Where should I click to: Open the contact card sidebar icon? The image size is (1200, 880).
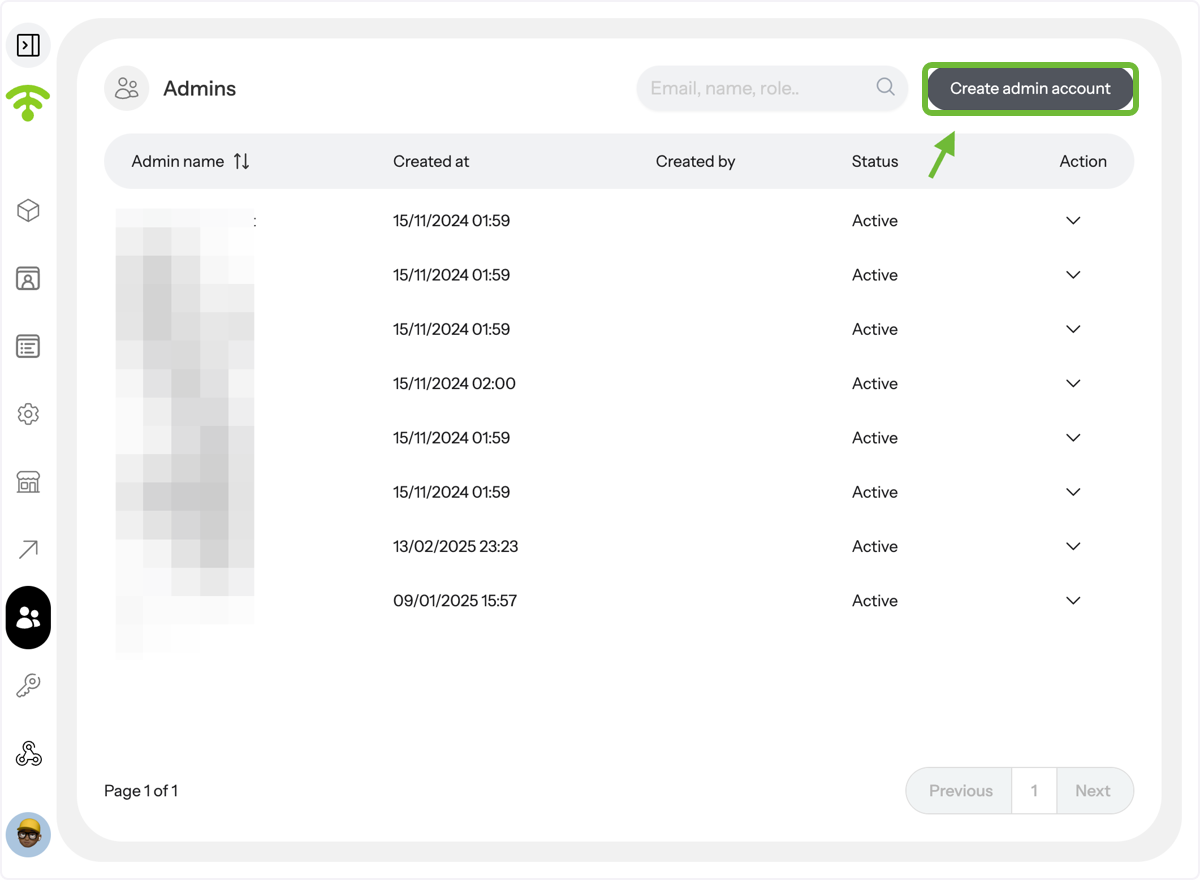28,278
